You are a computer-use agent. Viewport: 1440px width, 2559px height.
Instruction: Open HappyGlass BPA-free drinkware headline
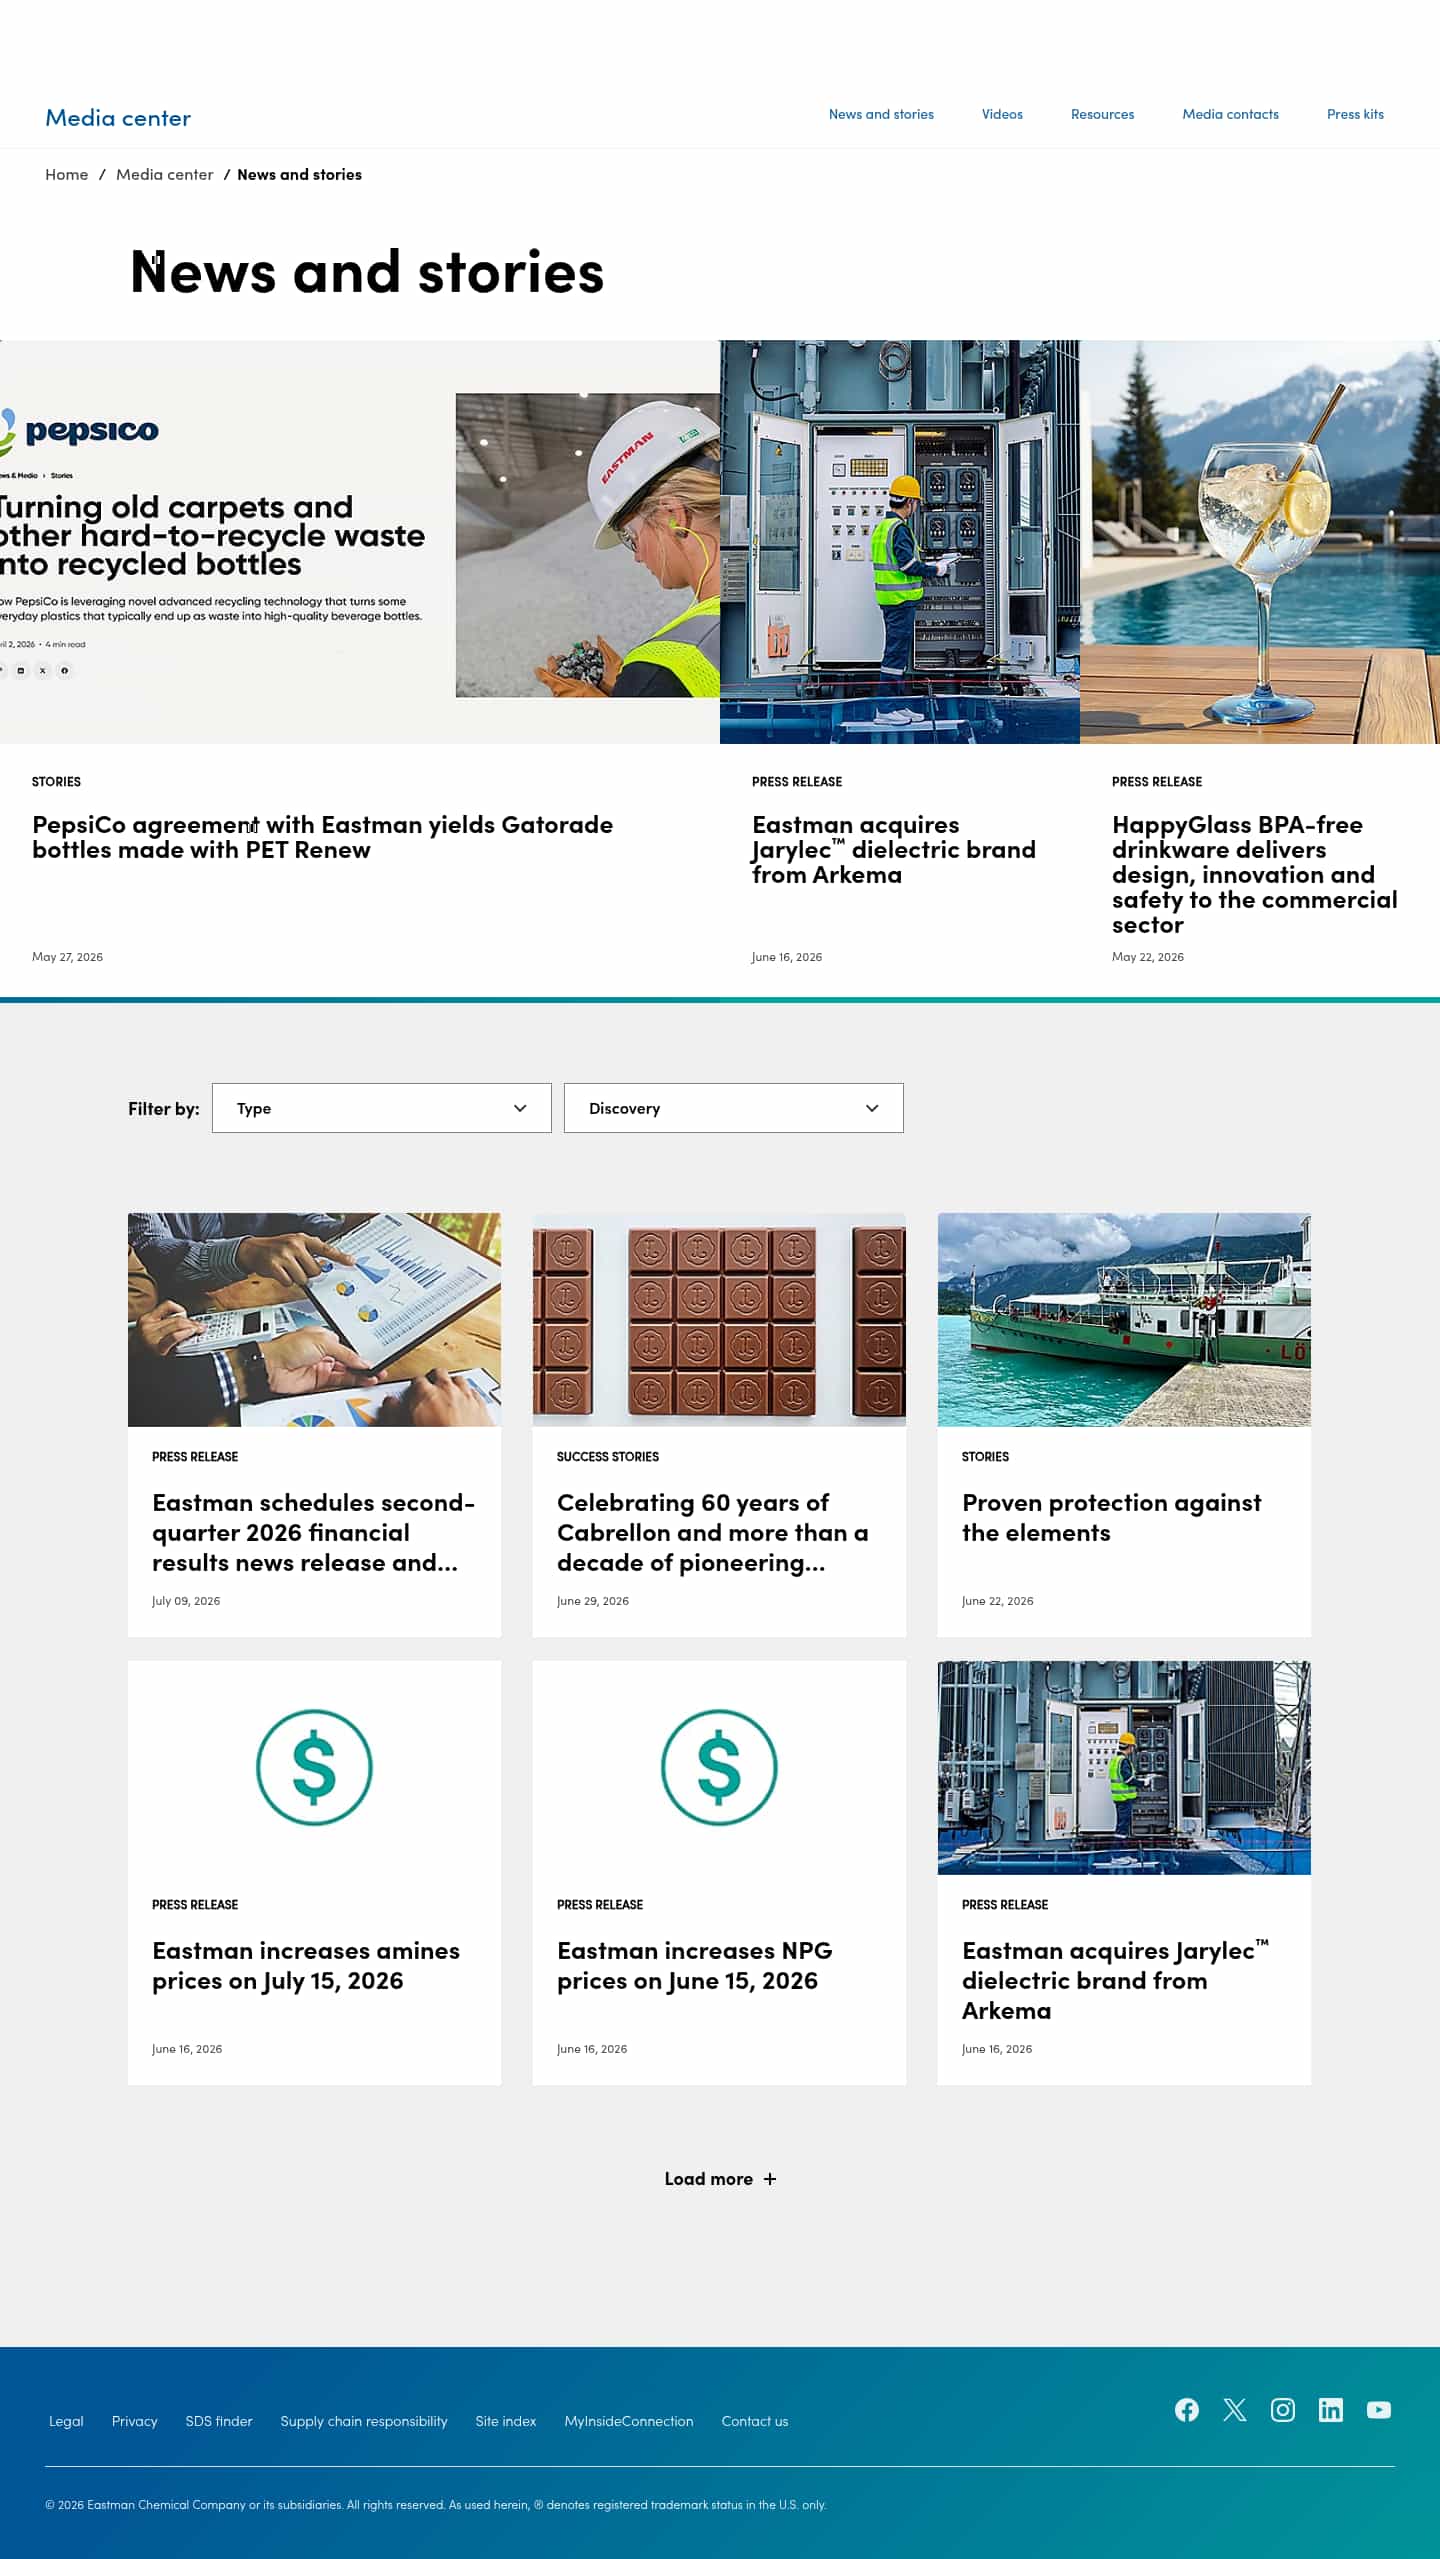click(x=1255, y=874)
